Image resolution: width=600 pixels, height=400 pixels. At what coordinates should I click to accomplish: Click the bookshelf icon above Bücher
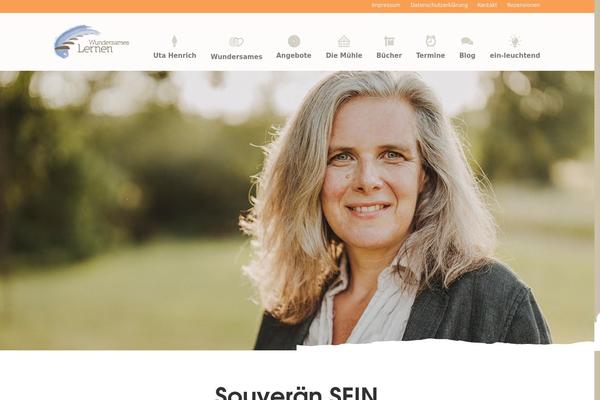pyautogui.click(x=389, y=41)
